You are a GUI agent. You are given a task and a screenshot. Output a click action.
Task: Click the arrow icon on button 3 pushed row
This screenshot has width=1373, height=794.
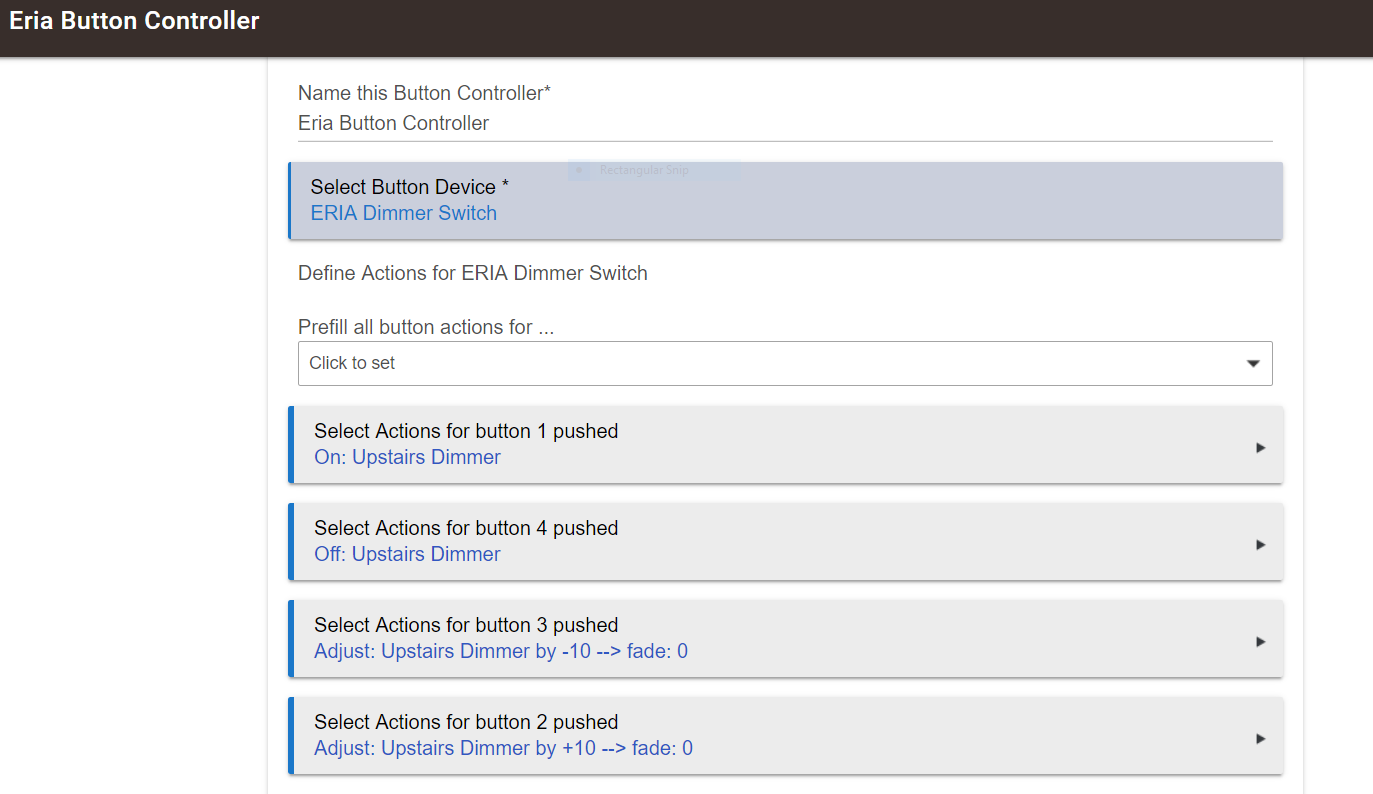pyautogui.click(x=1261, y=642)
